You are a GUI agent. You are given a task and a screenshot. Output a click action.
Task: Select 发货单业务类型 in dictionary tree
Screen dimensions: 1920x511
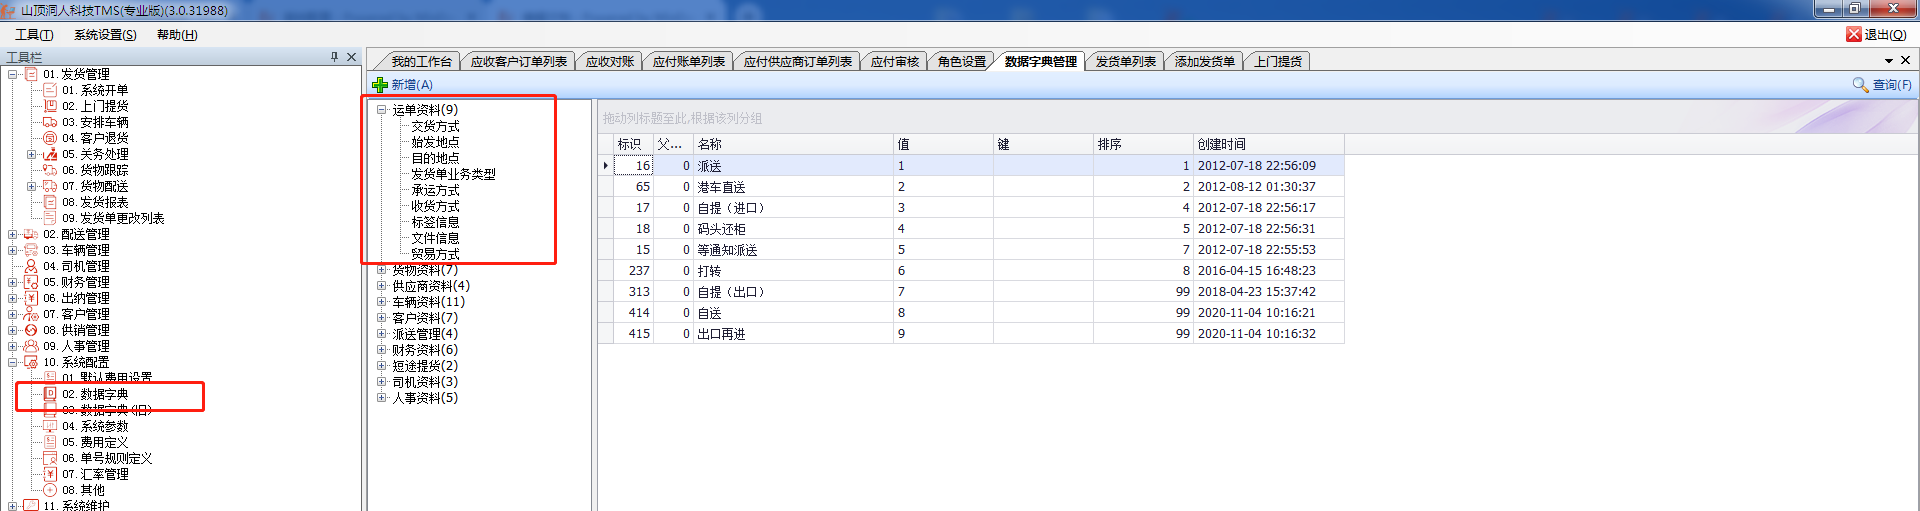(x=453, y=174)
